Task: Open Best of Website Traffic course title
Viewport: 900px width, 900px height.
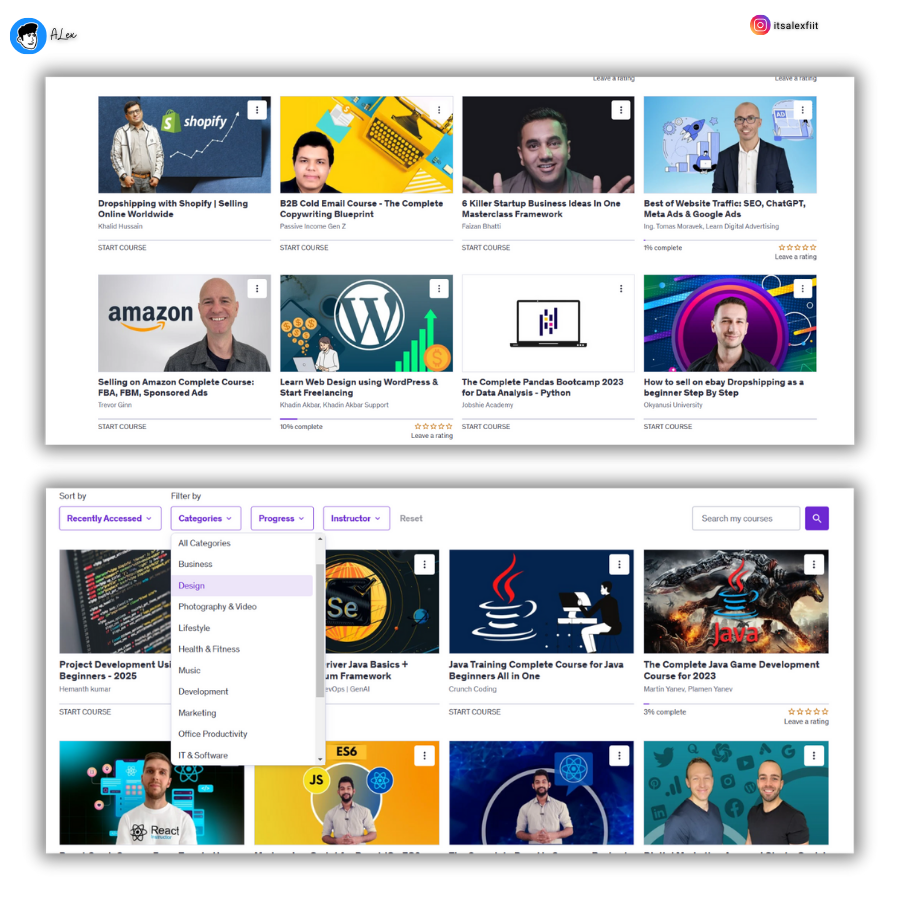Action: (x=724, y=209)
